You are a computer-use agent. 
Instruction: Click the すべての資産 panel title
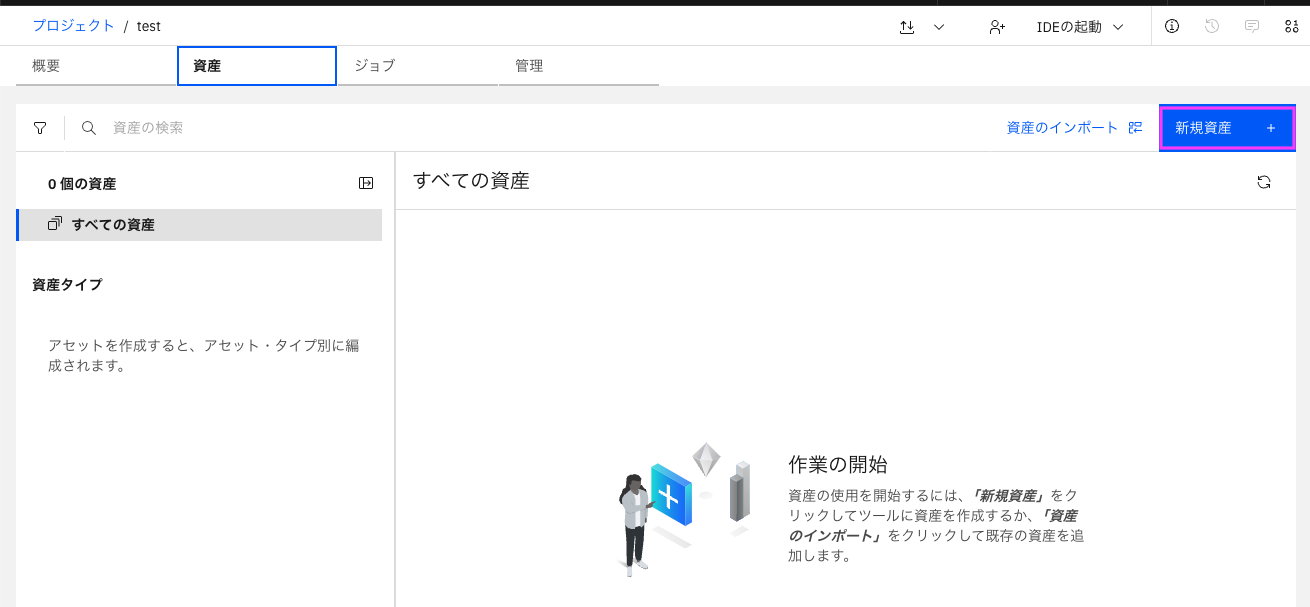(471, 181)
